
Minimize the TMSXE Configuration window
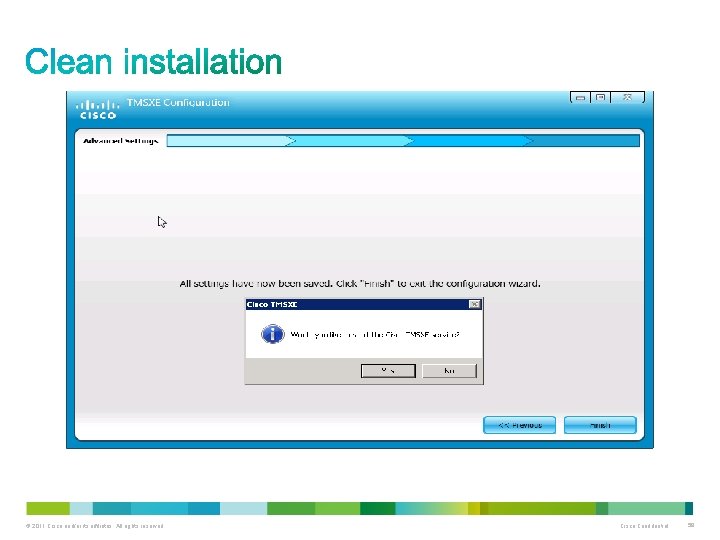click(x=580, y=97)
